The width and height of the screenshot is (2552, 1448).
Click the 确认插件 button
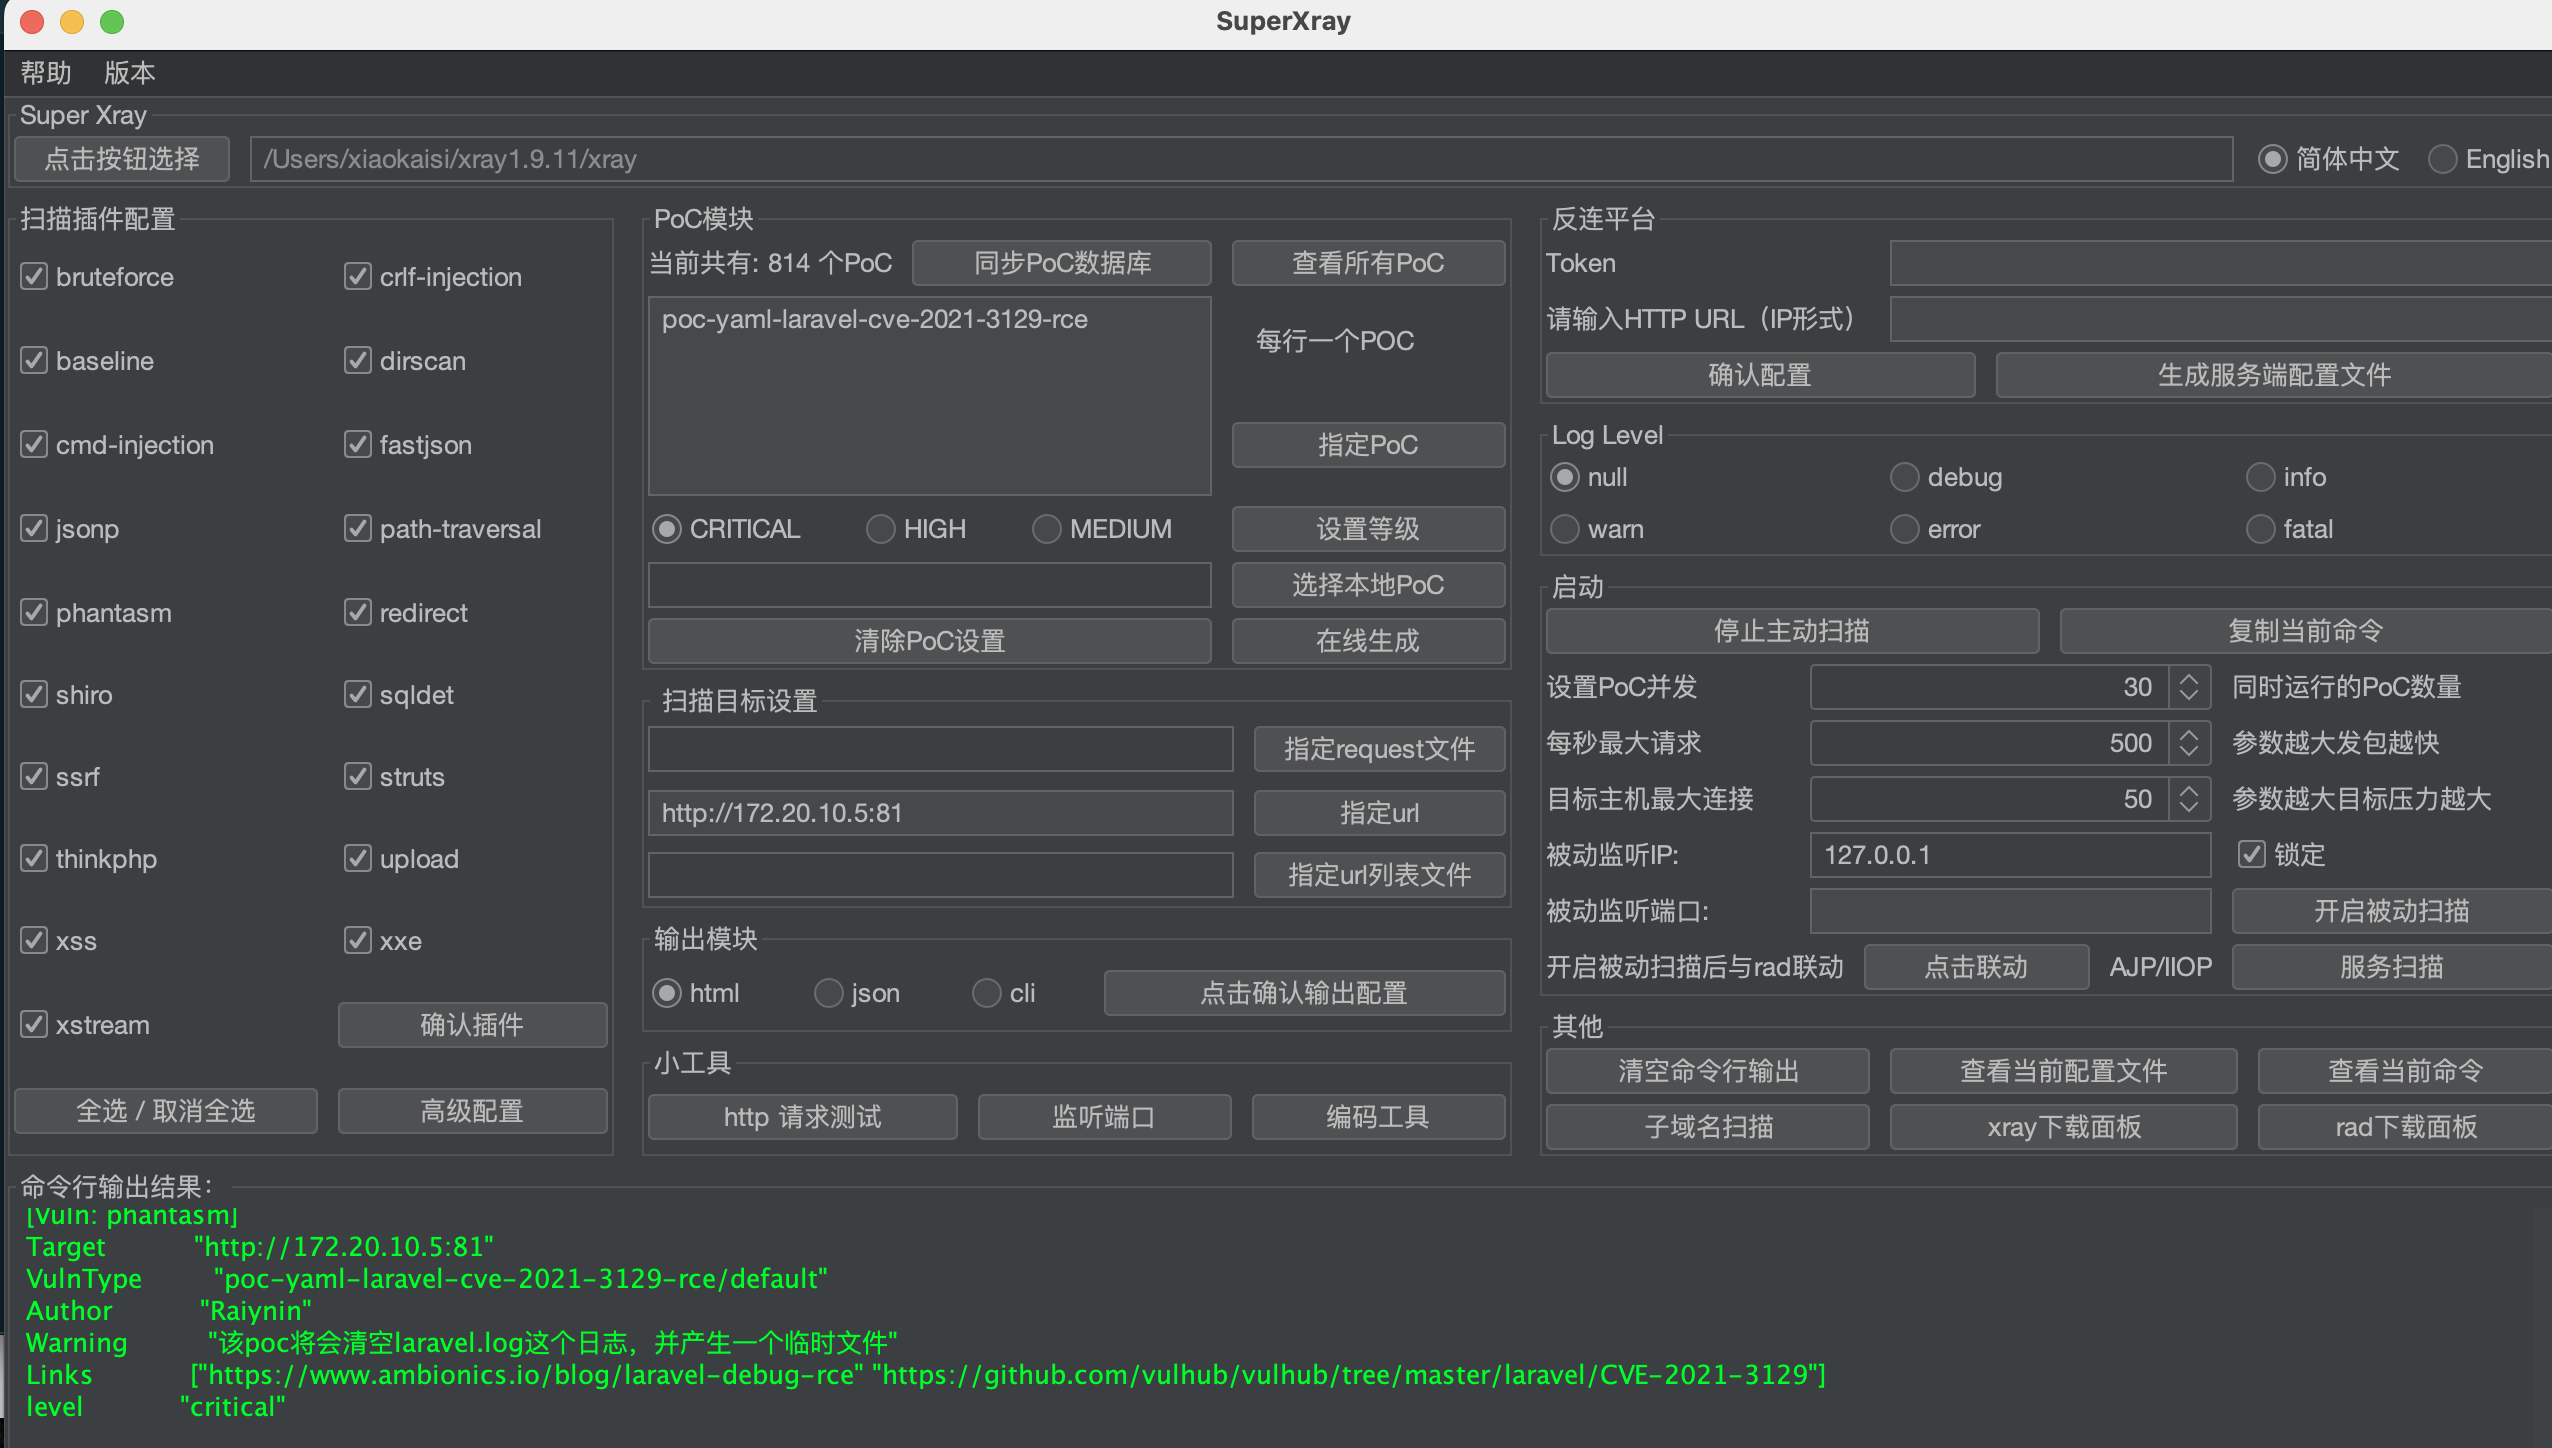[x=472, y=1024]
